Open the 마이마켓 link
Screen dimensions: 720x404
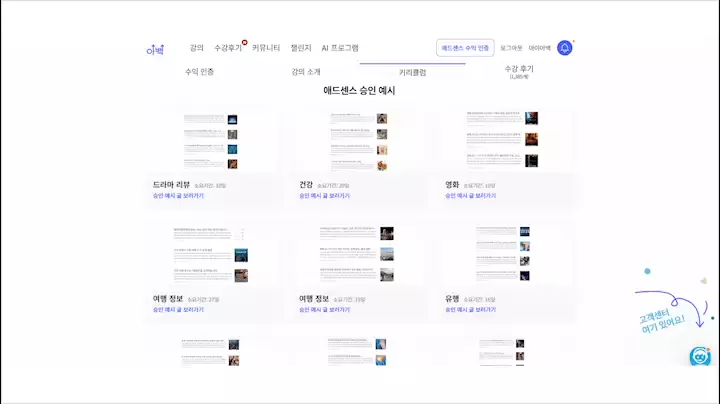(x=539, y=48)
